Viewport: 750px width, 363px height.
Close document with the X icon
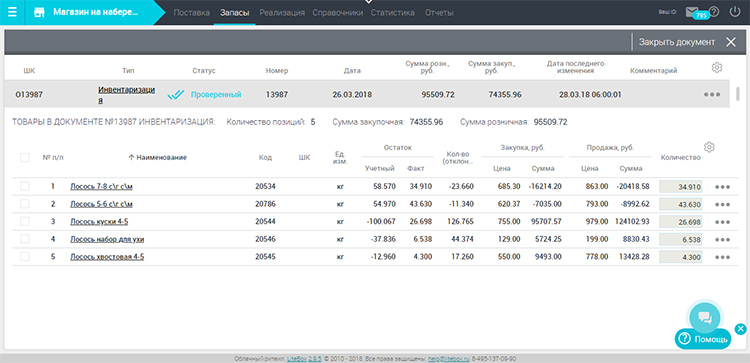pyautogui.click(x=730, y=42)
